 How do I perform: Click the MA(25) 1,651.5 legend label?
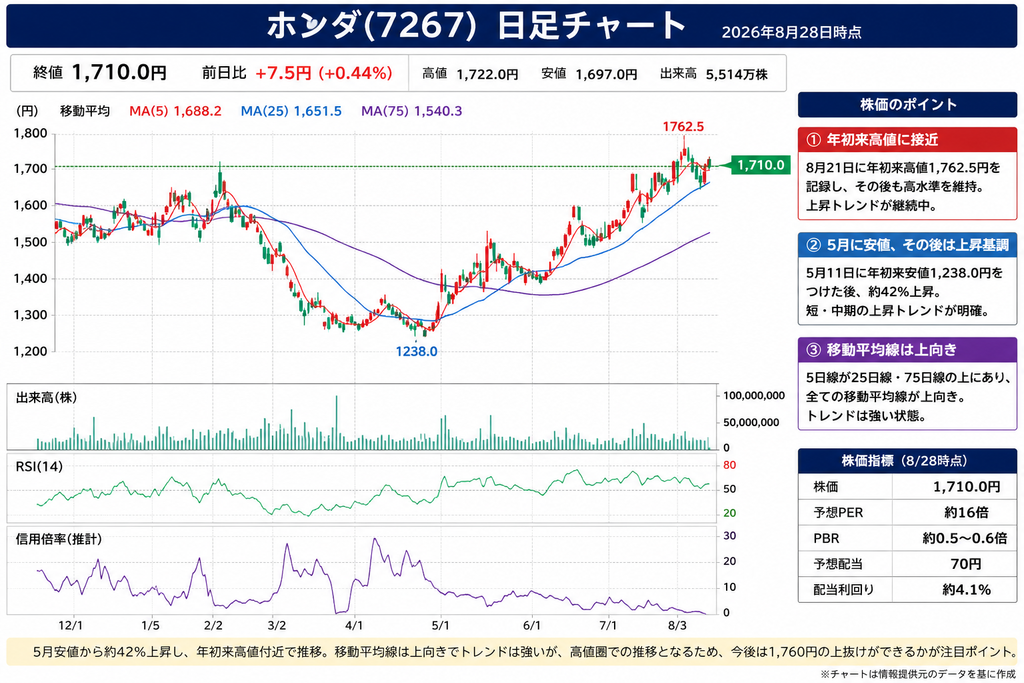pos(291,111)
